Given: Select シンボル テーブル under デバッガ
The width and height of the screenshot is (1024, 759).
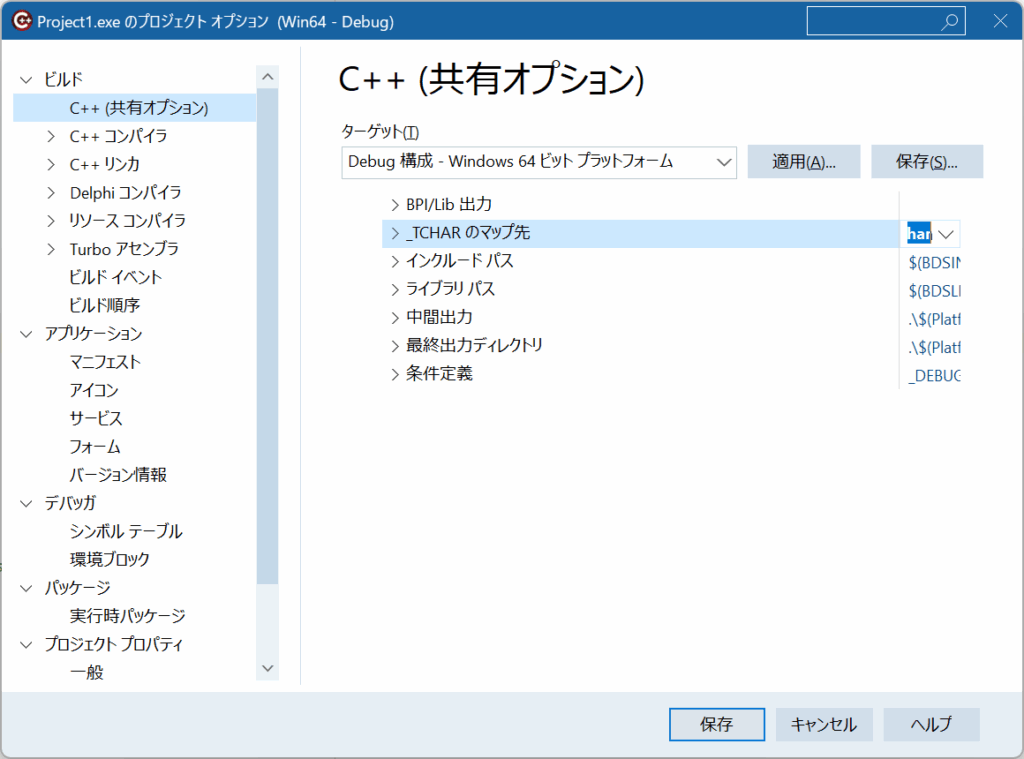Looking at the screenshot, I should click(126, 531).
